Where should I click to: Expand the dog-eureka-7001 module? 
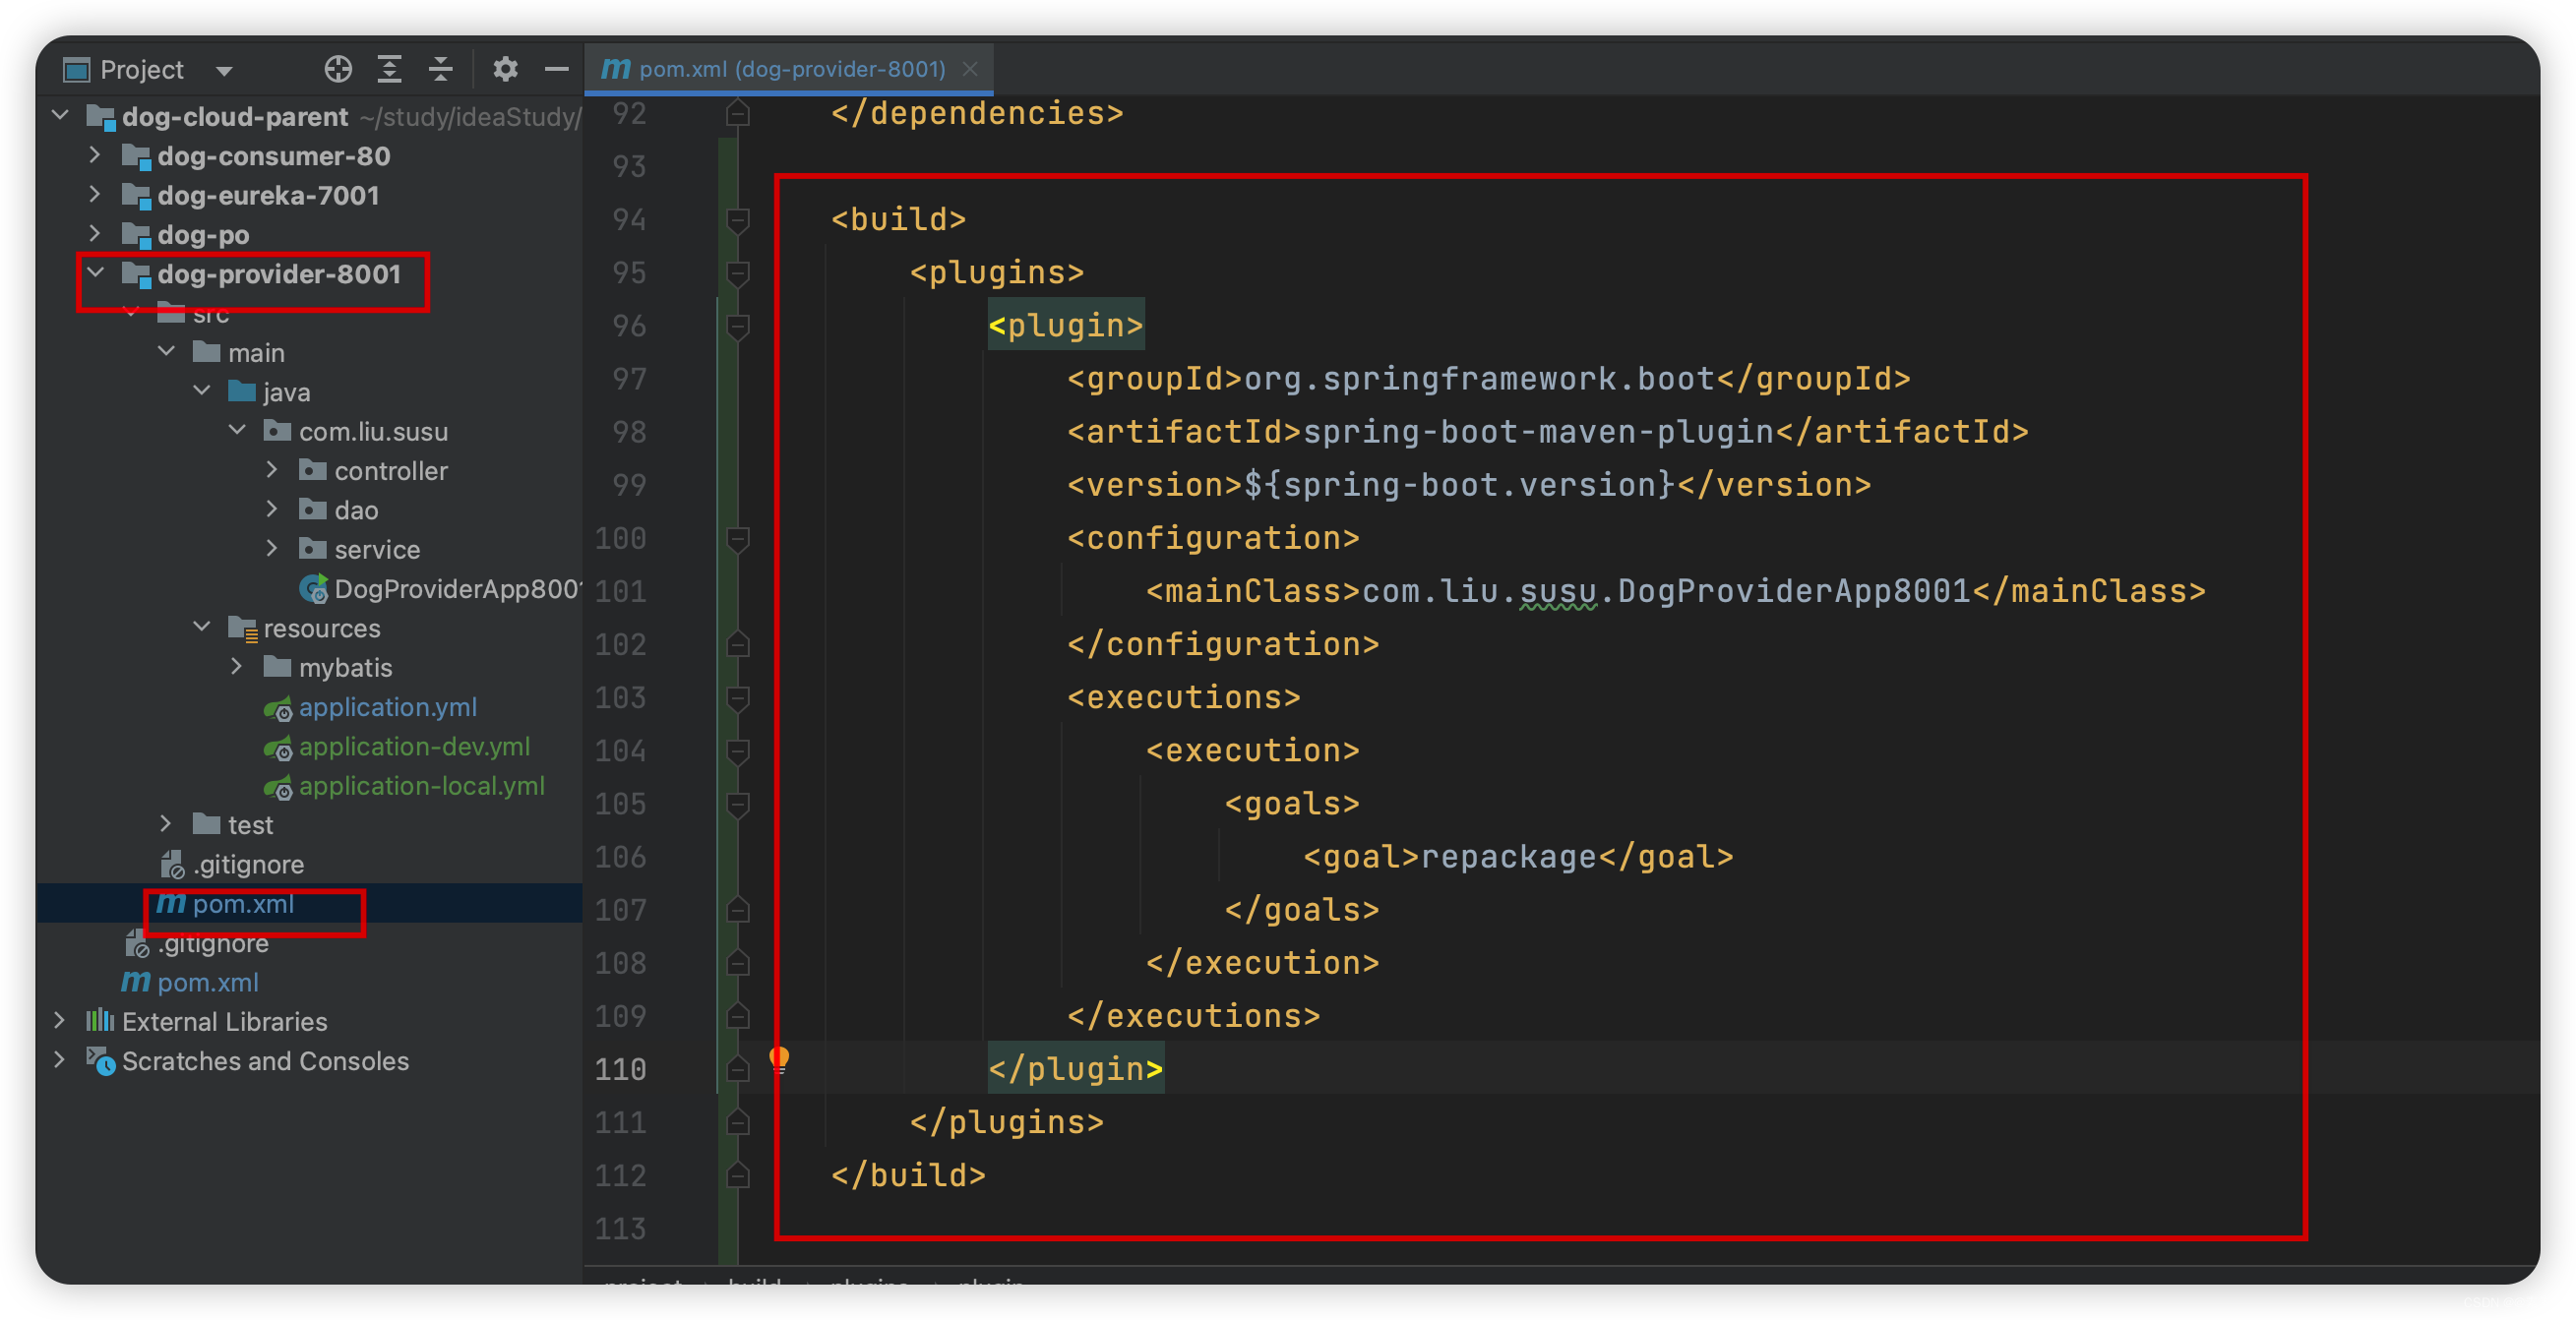tap(95, 194)
